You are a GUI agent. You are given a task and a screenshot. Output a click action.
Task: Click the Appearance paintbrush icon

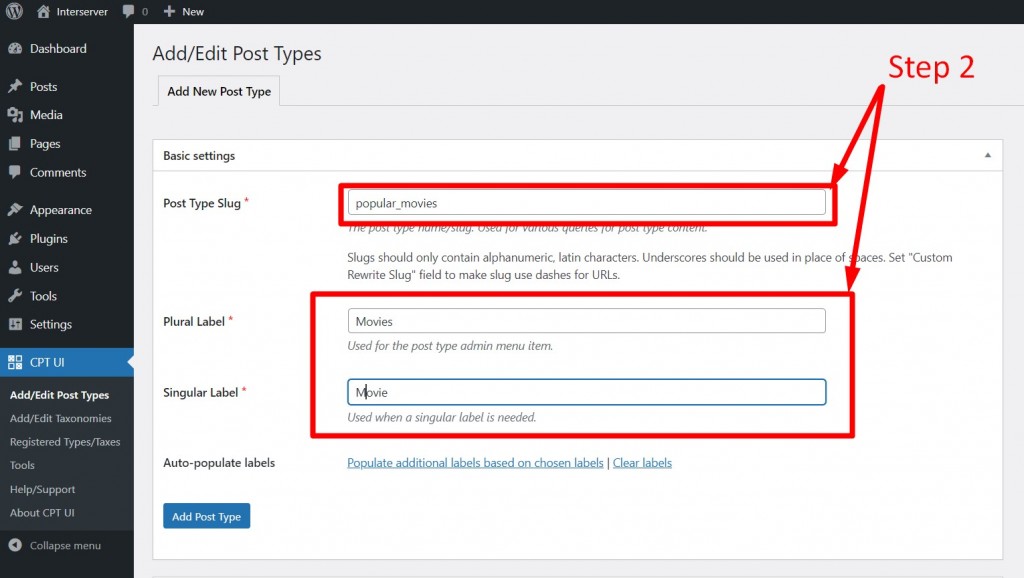pyautogui.click(x=15, y=210)
